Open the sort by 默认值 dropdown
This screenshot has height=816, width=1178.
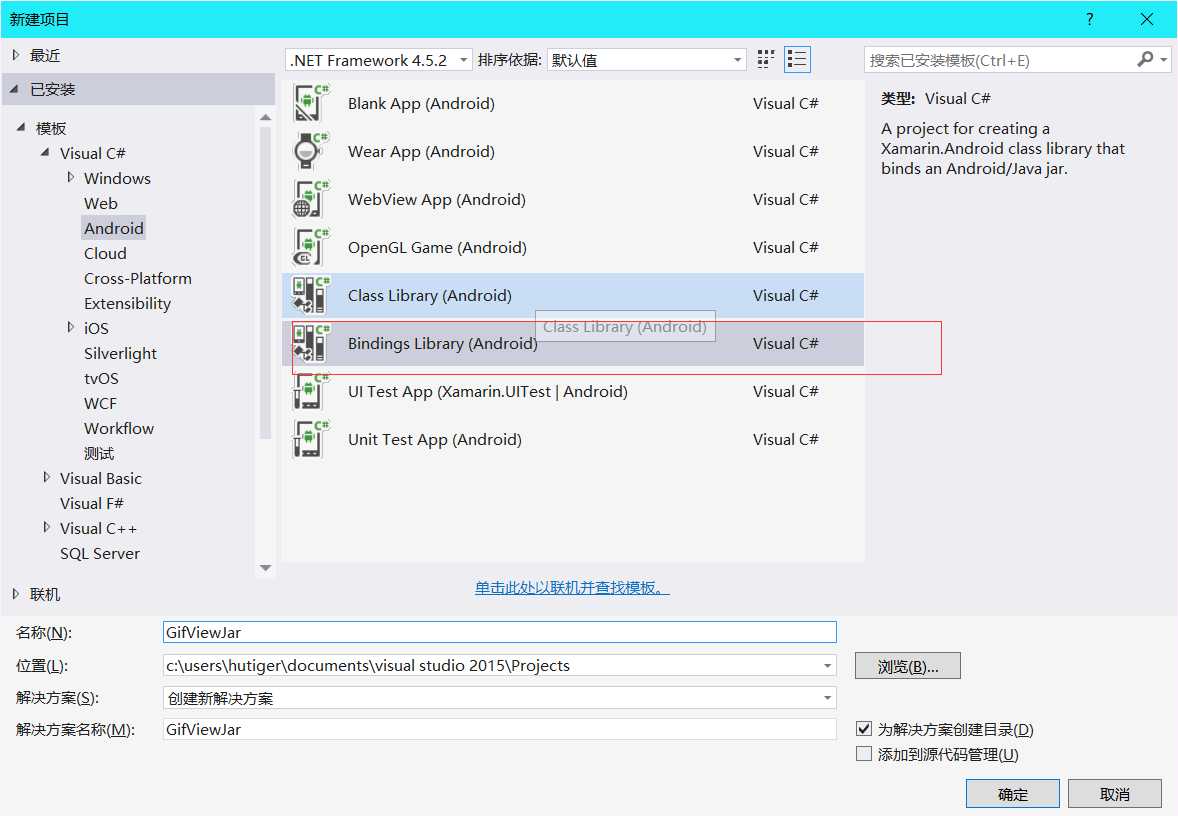[x=646, y=60]
